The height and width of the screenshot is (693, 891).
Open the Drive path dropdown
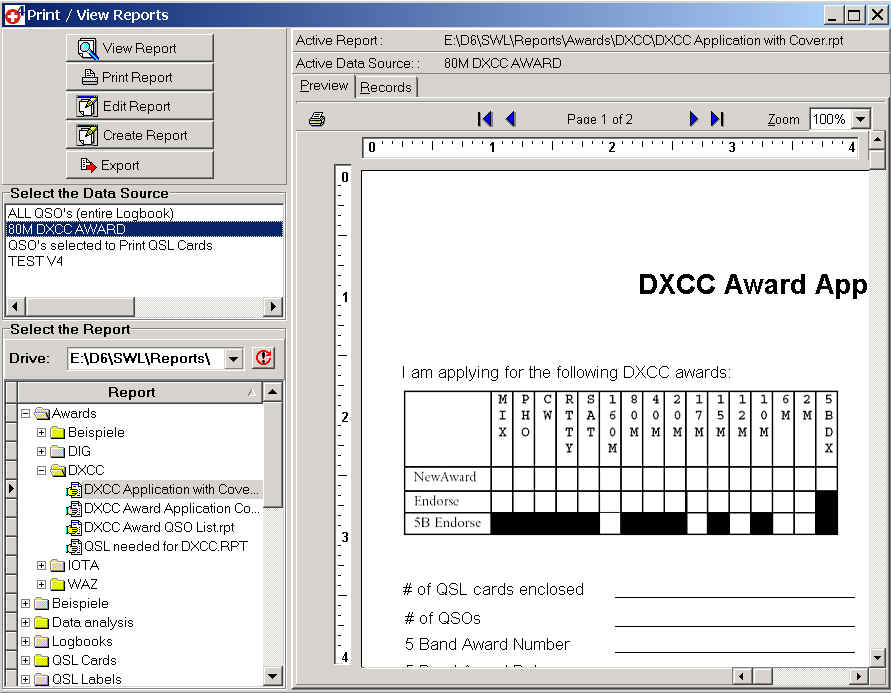coord(233,359)
